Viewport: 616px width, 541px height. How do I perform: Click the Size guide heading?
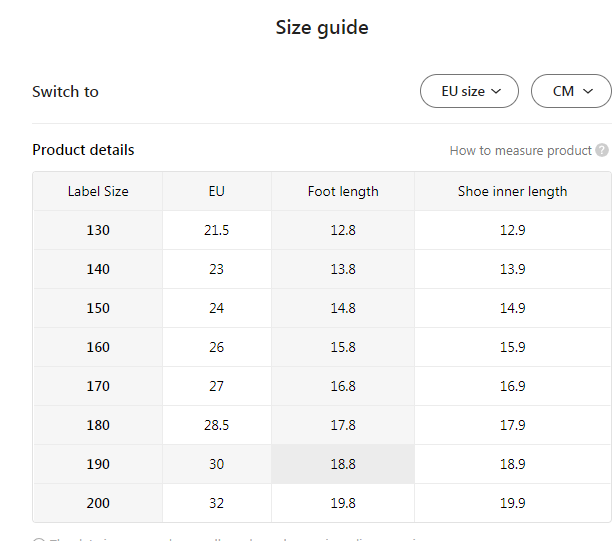(x=322, y=28)
